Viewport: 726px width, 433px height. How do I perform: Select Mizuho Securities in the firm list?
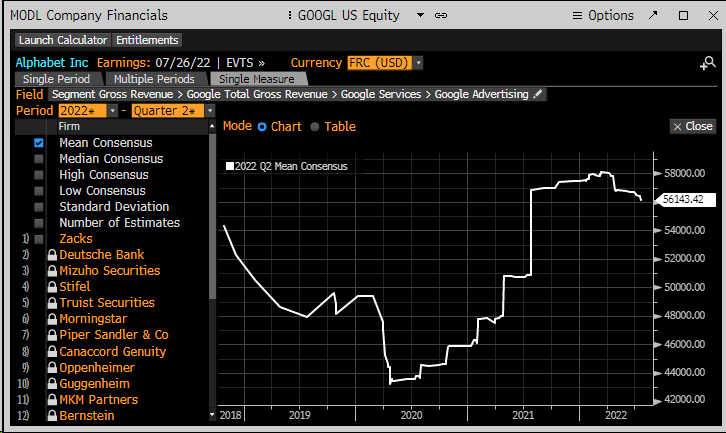110,270
